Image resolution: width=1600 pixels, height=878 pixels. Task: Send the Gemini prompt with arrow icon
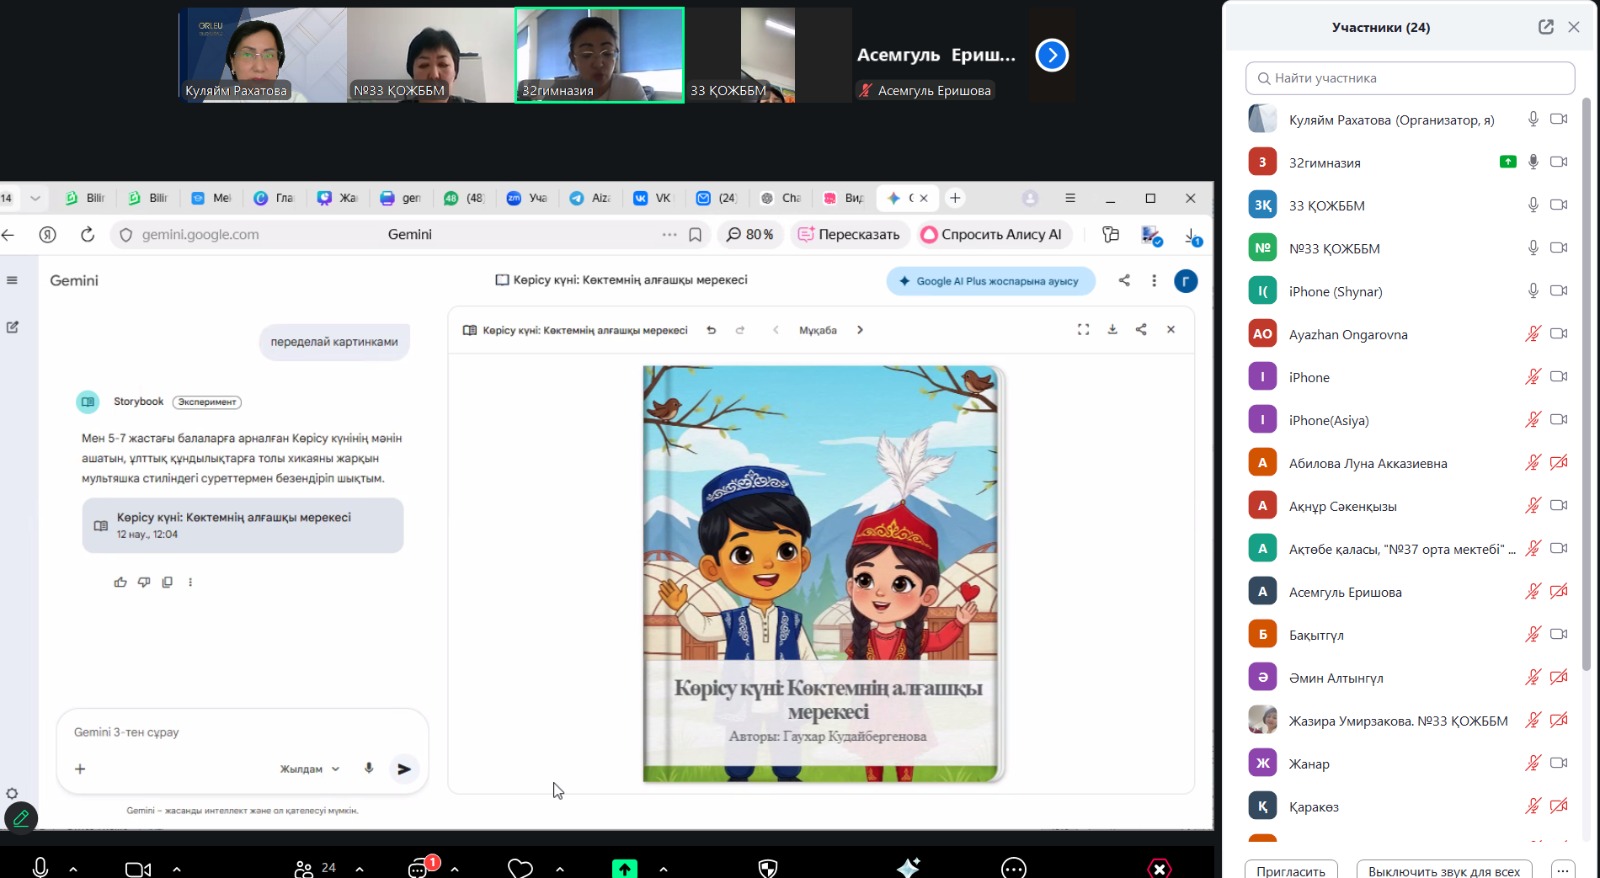tap(404, 769)
